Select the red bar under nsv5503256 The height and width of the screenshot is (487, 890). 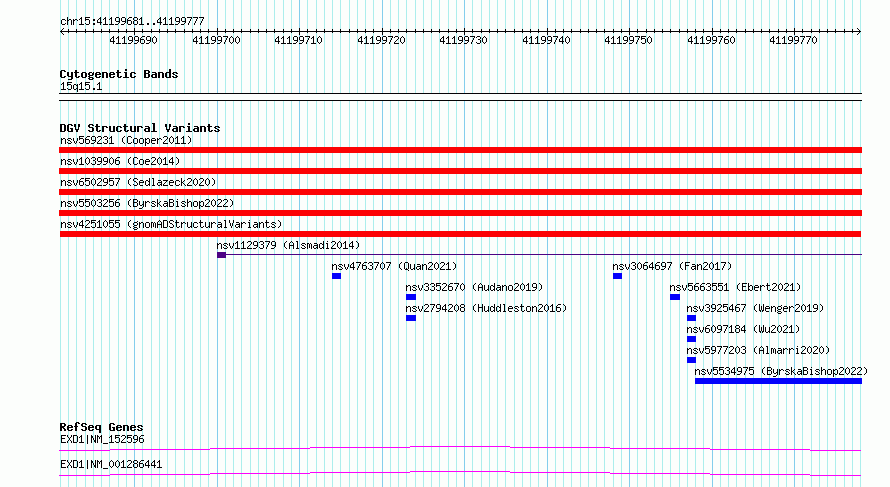pos(460,213)
